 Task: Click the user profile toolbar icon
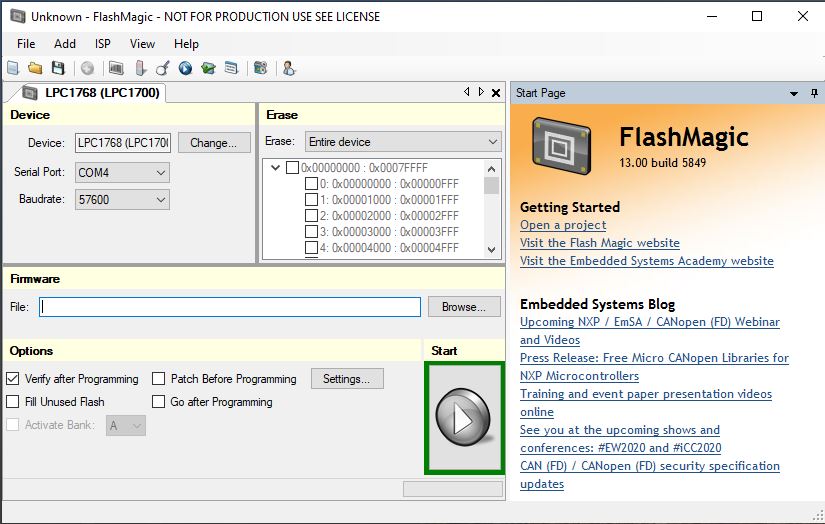pyautogui.click(x=289, y=68)
